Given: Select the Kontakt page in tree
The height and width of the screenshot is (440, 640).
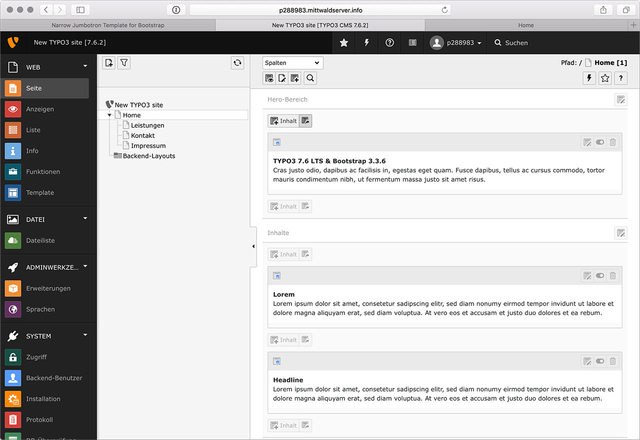Looking at the screenshot, I should tap(142, 135).
